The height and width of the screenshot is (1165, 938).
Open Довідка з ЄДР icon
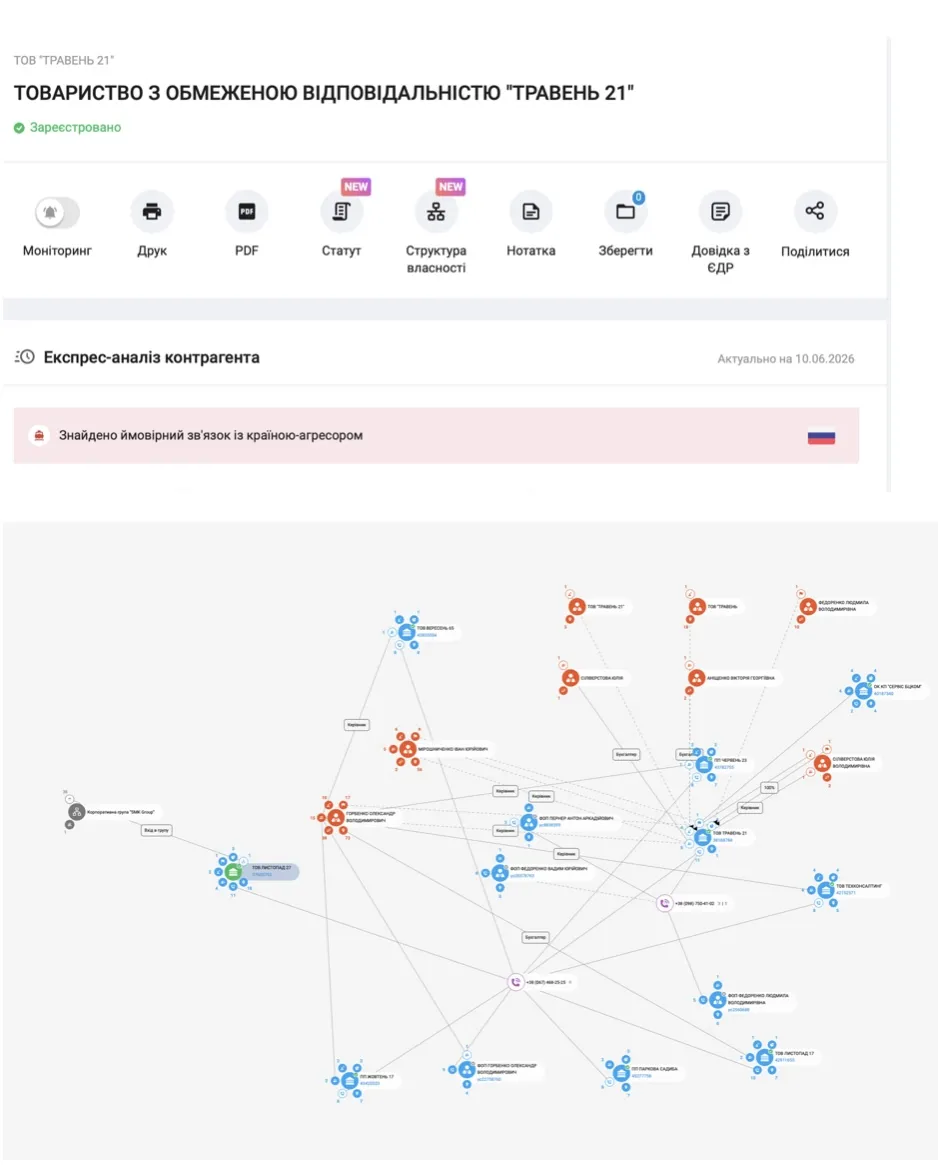(x=720, y=212)
